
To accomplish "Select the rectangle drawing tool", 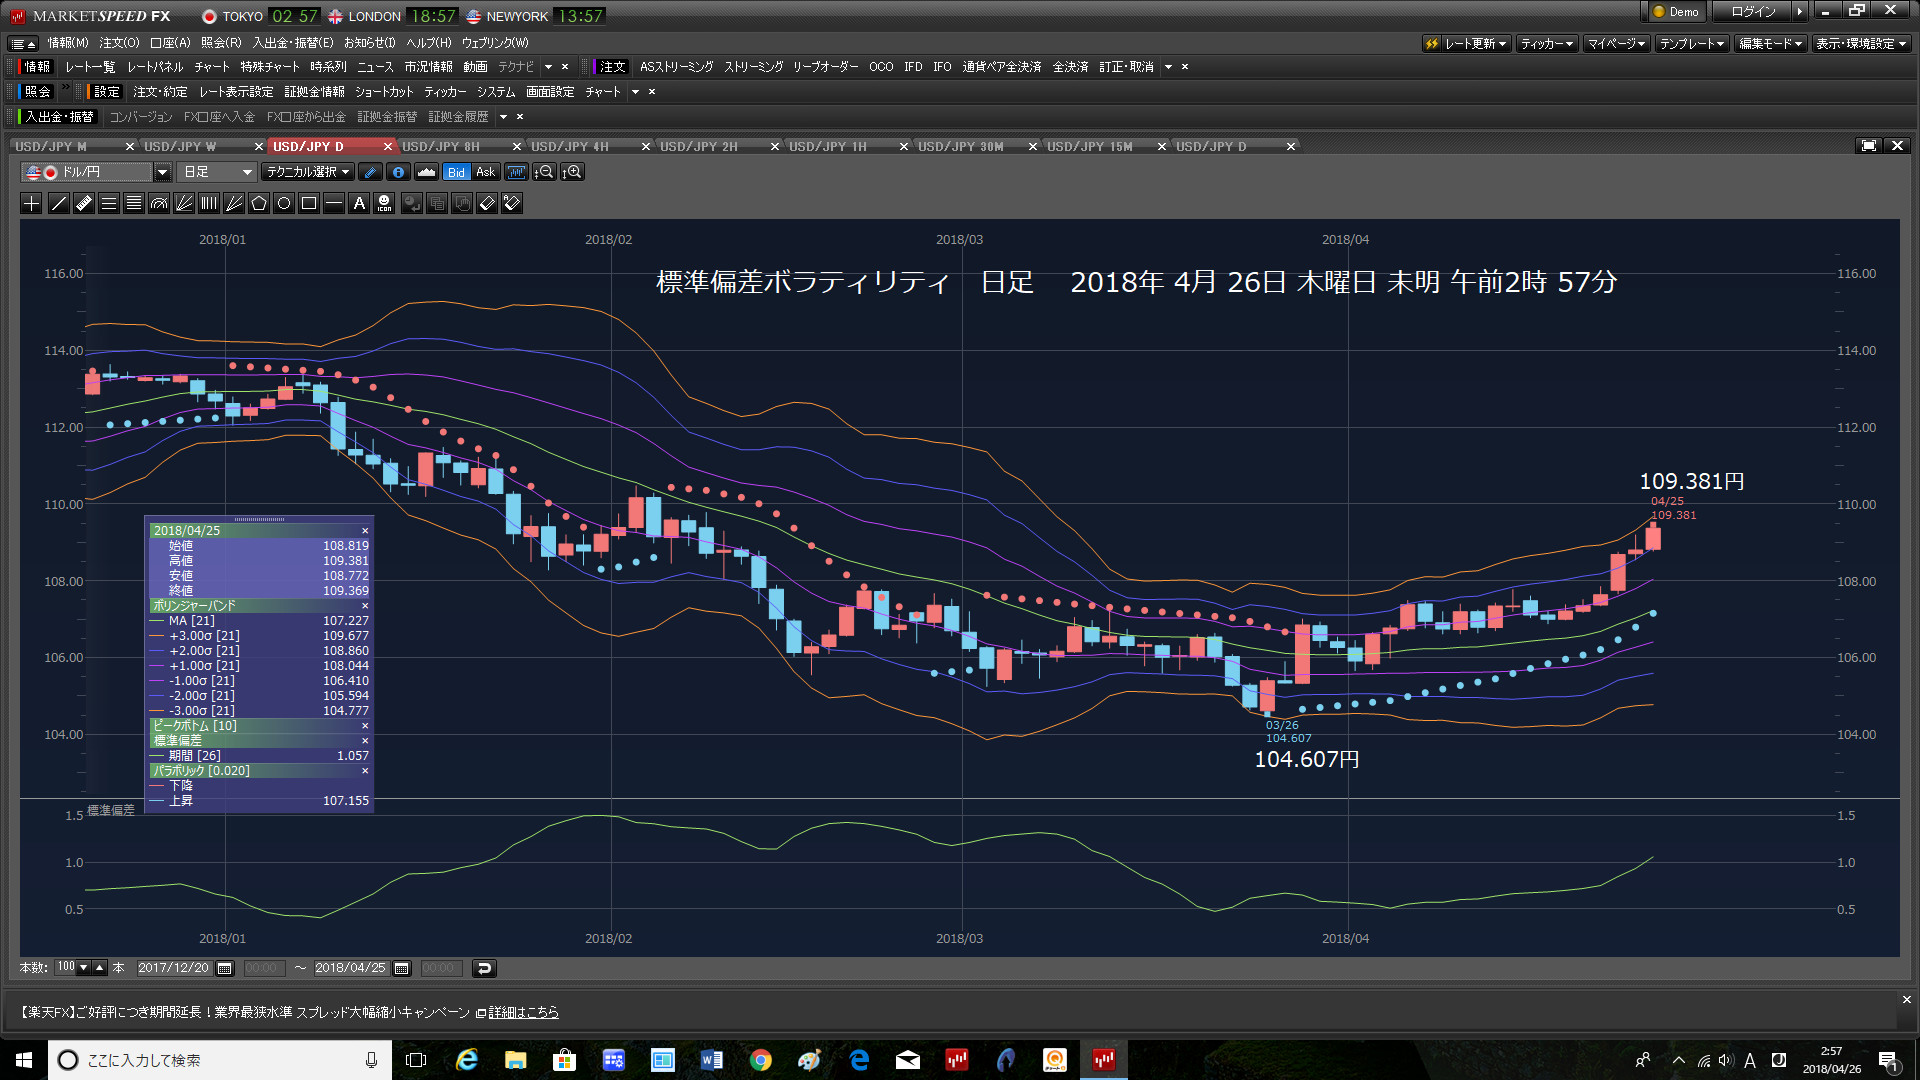I will click(x=309, y=204).
